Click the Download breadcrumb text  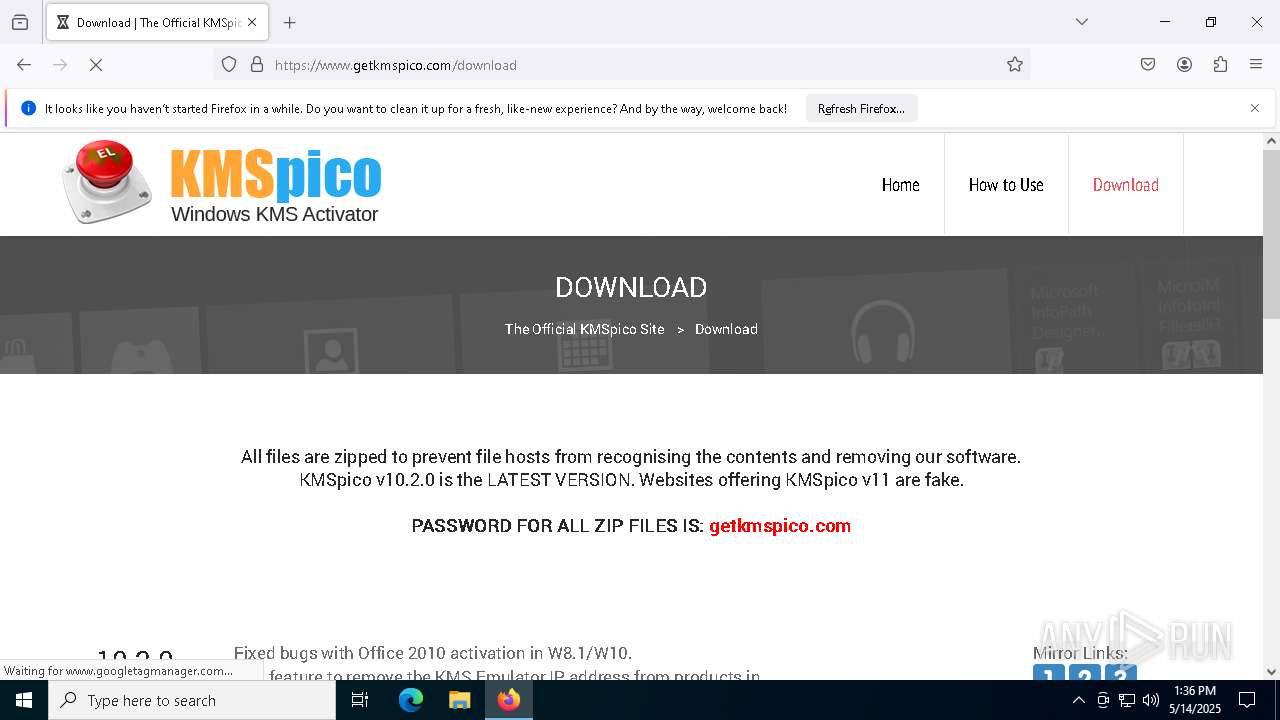(726, 329)
